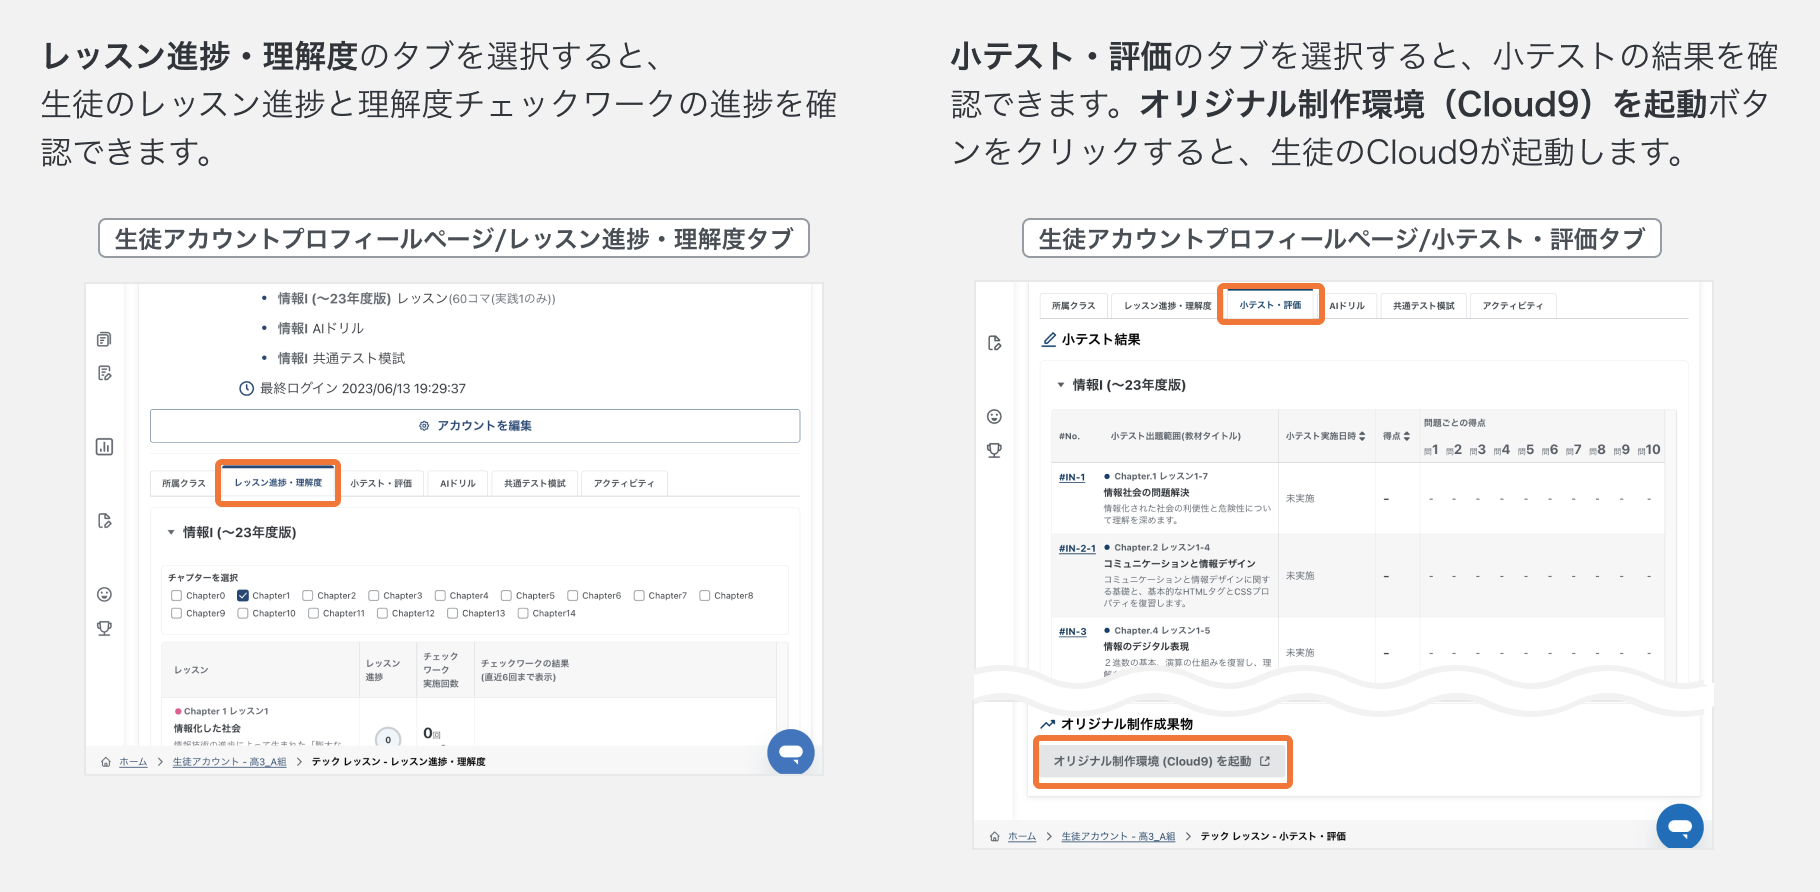Check the Chapter8 checkbox
Viewport: 1820px width, 892px height.
click(x=705, y=596)
